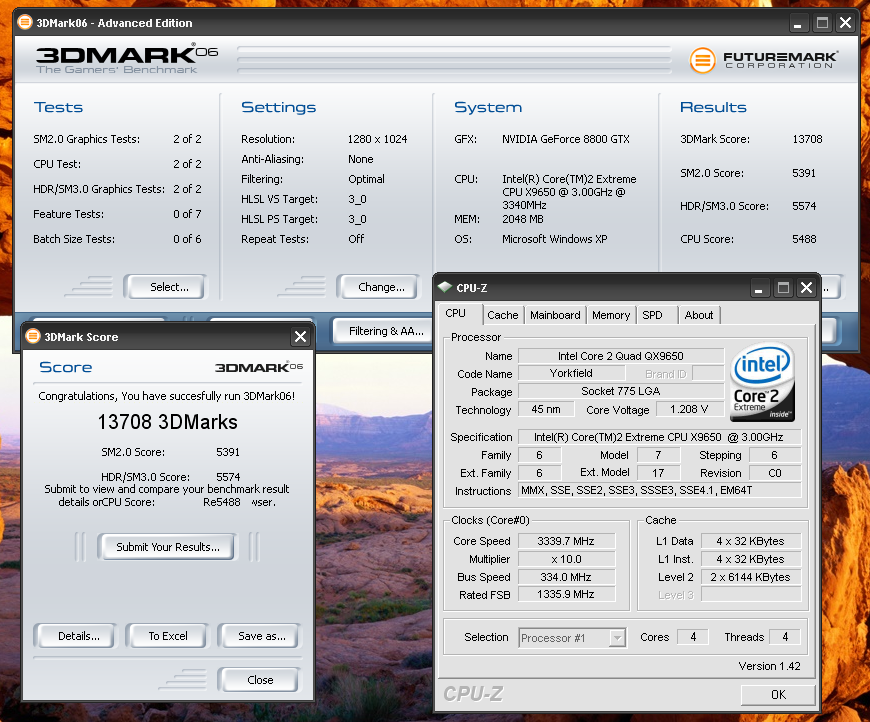Image resolution: width=870 pixels, height=722 pixels.
Task: Click the Code Name field Yorkfield
Action: click(571, 373)
